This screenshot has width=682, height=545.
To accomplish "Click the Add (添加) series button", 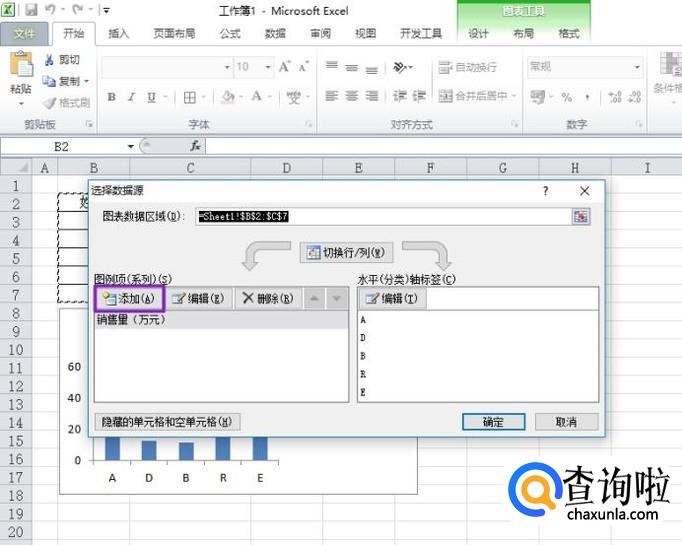I will [x=129, y=298].
